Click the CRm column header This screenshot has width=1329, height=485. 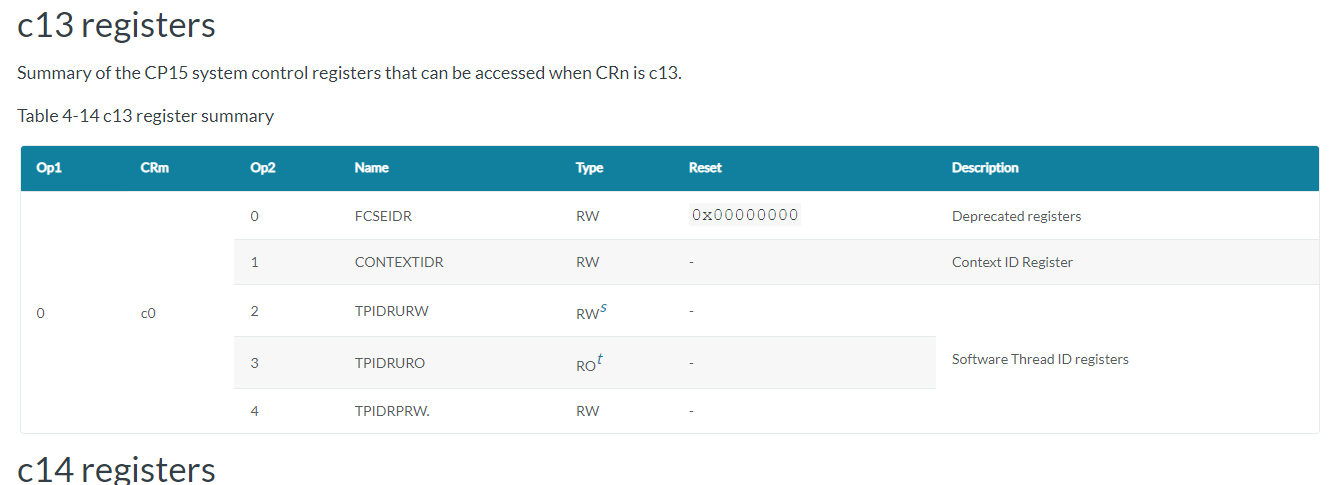[155, 168]
